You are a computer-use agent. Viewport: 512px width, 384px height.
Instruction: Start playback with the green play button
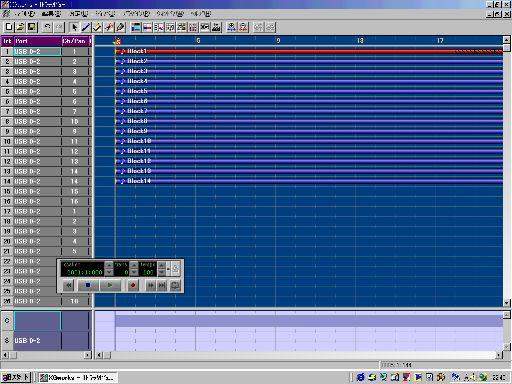click(x=110, y=285)
